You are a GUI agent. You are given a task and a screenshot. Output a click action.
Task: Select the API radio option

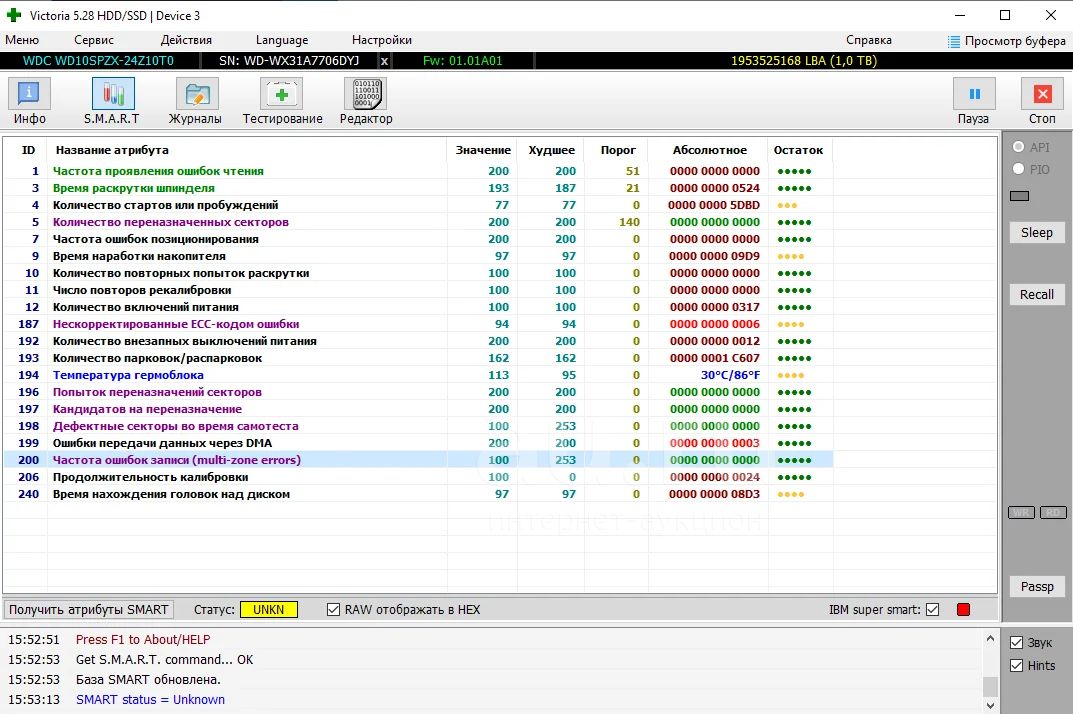[x=1018, y=146]
